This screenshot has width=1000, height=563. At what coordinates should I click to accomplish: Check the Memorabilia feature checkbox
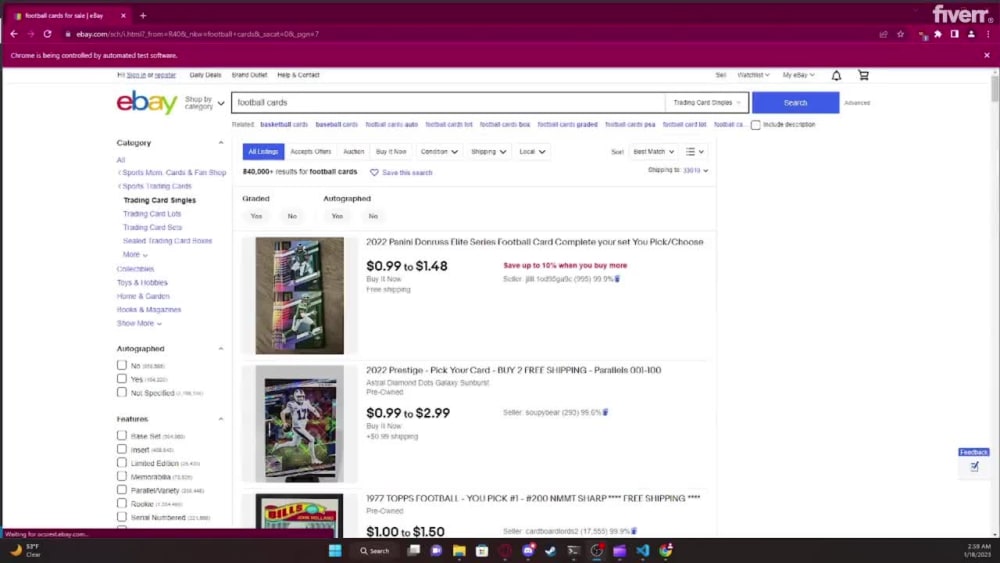pyautogui.click(x=122, y=476)
